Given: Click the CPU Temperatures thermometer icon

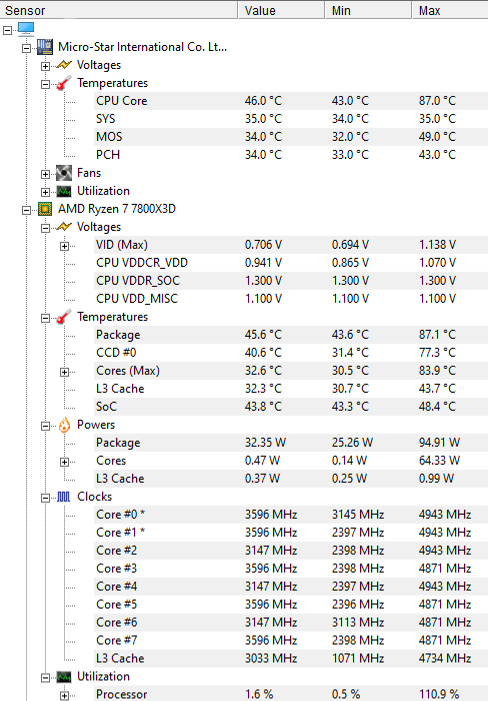Looking at the screenshot, I should click(x=64, y=317).
